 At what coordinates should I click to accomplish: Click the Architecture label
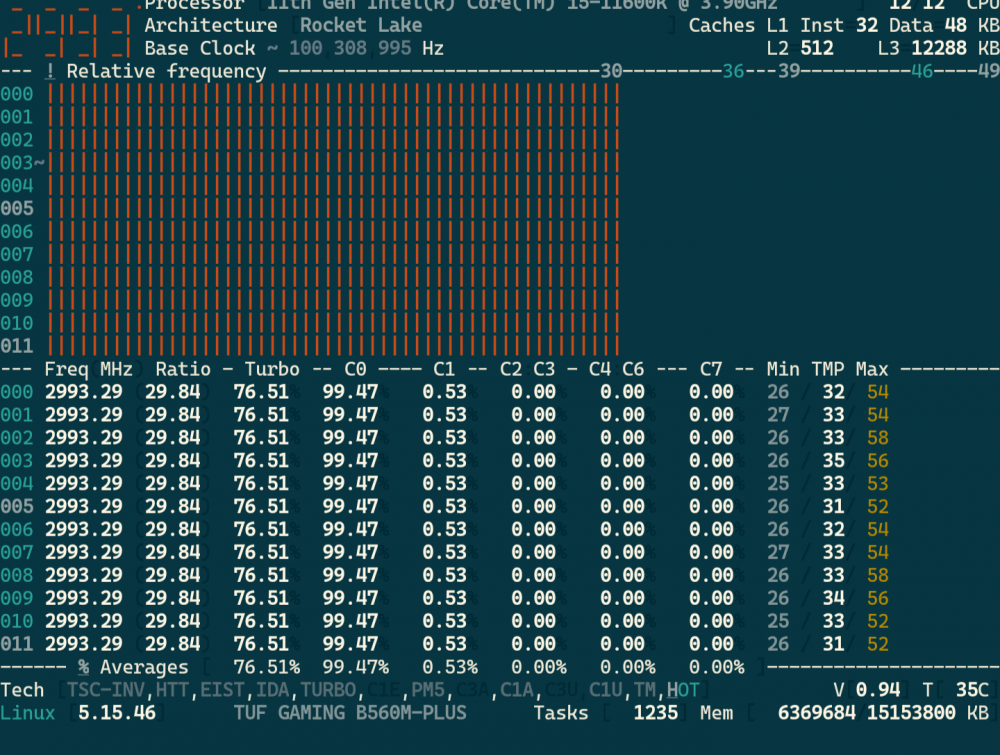210,26
